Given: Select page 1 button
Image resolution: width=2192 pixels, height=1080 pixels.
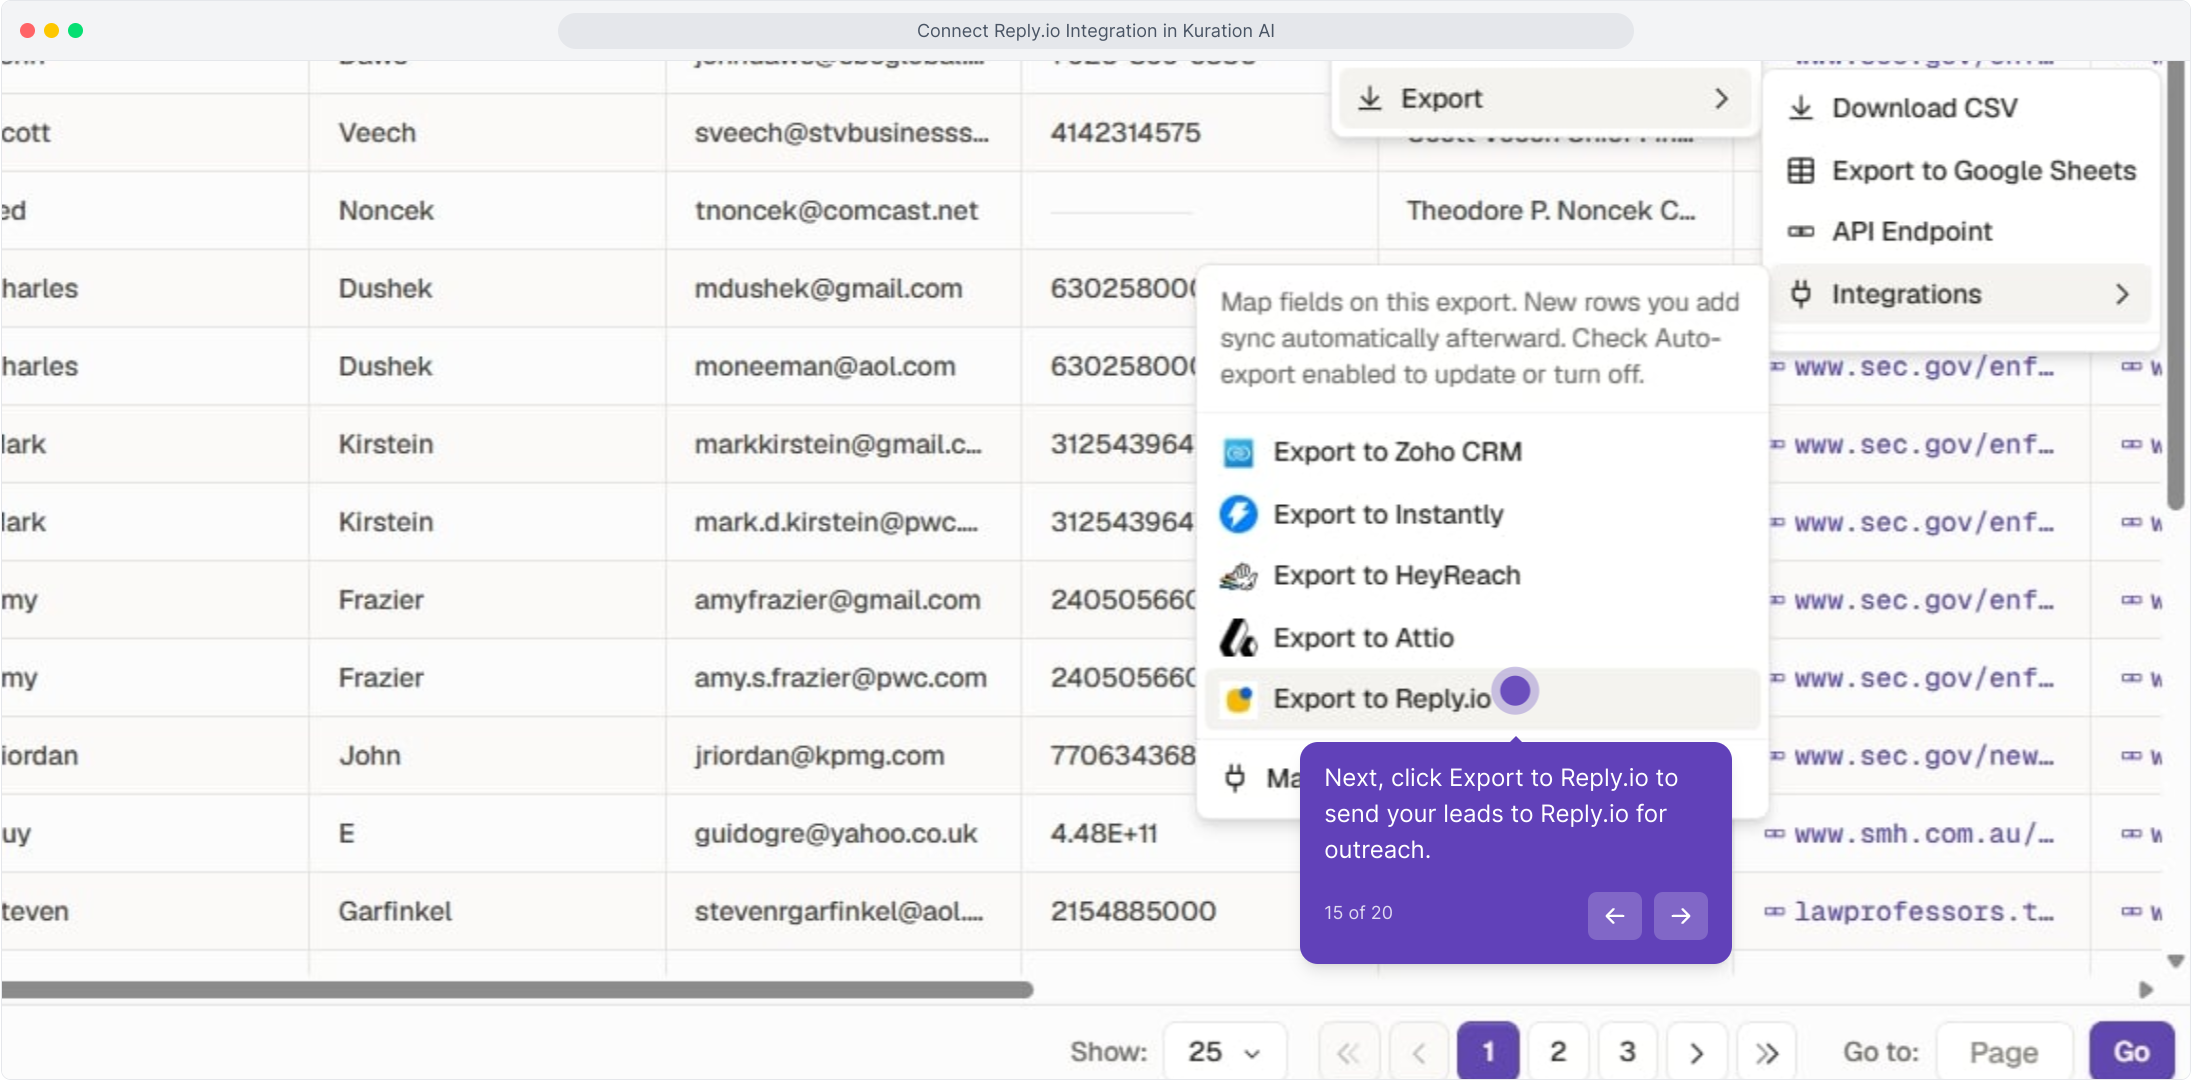Looking at the screenshot, I should (1488, 1052).
